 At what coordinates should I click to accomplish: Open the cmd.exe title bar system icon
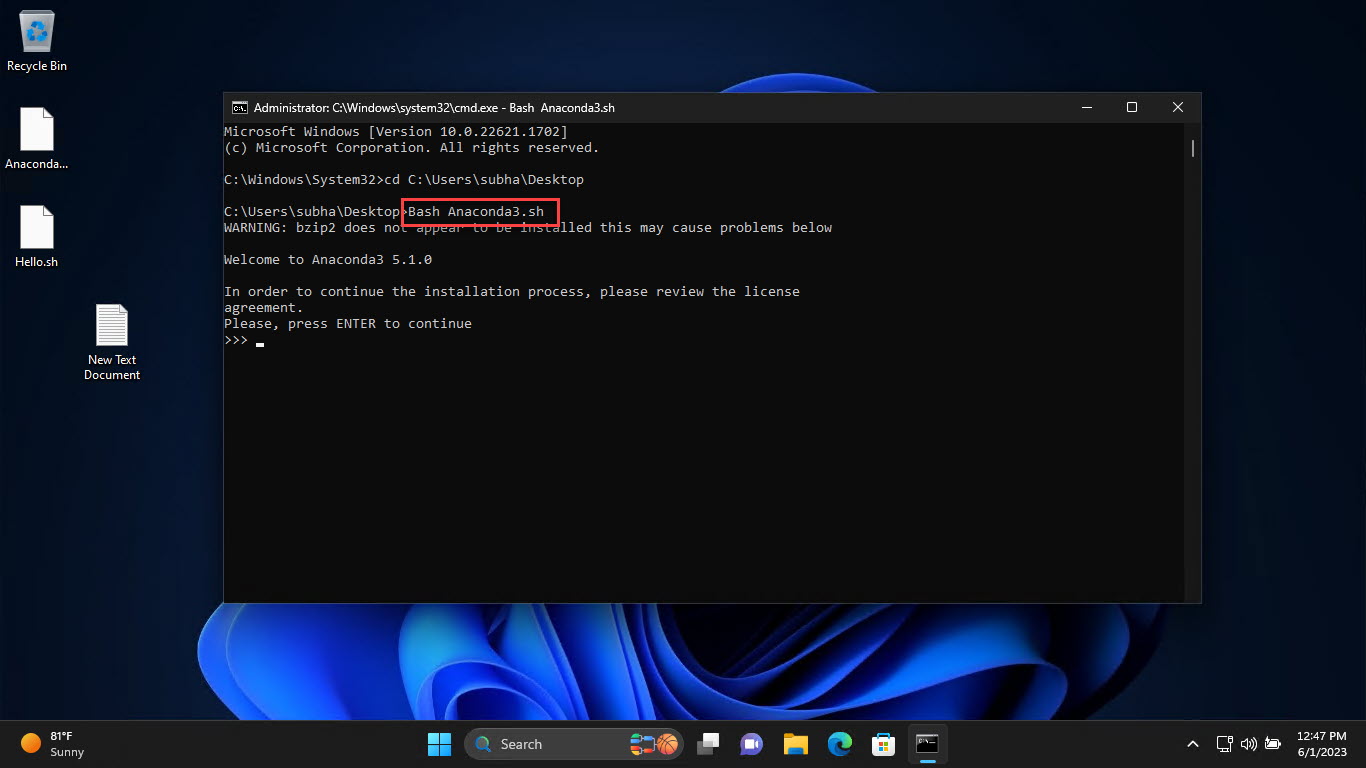(x=238, y=107)
